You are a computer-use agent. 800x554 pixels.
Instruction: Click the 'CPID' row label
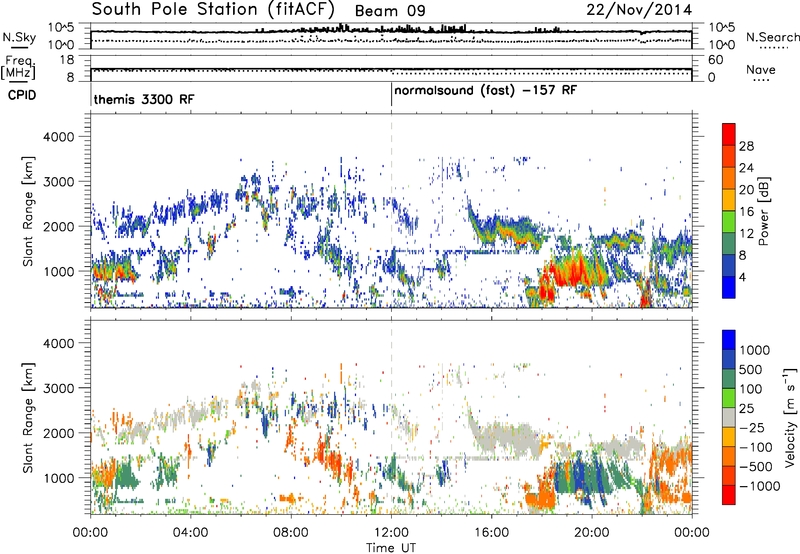coord(22,95)
